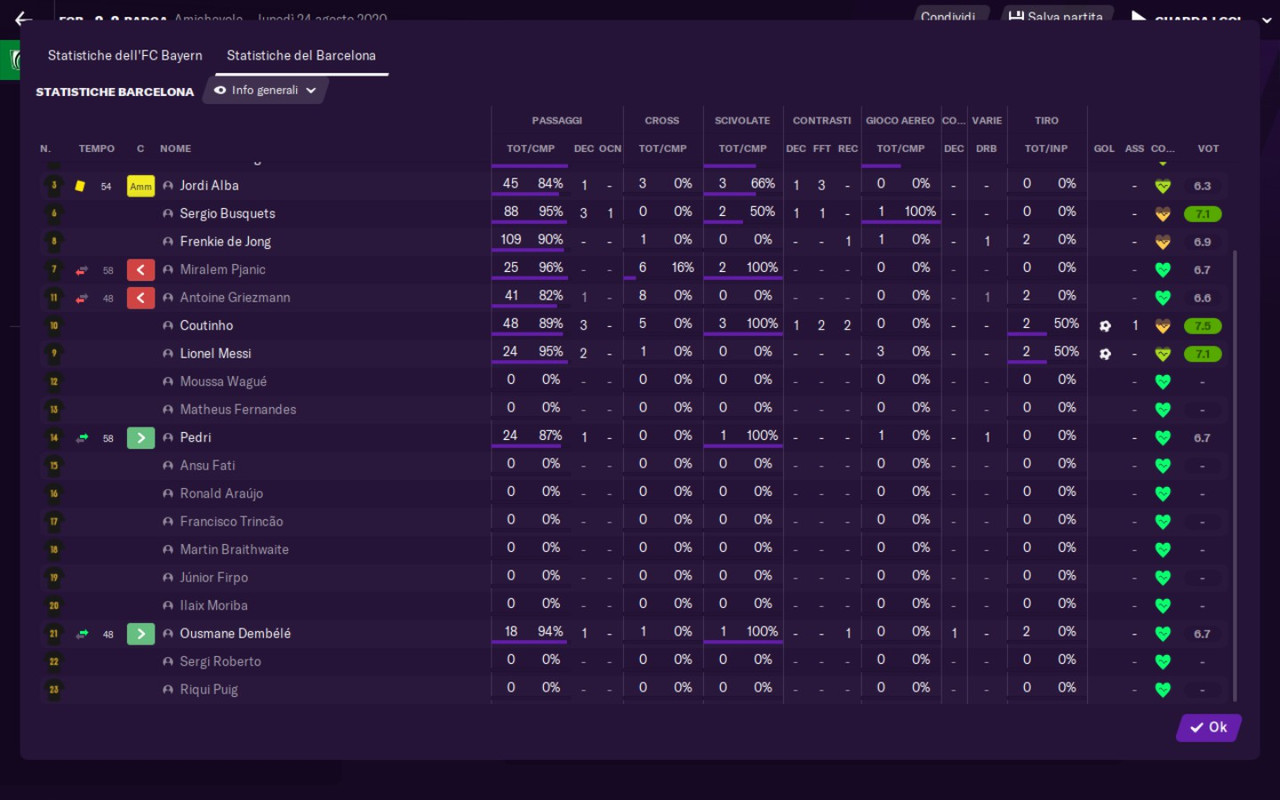Open the Info generali view dropdown
The height and width of the screenshot is (800, 1280).
click(266, 90)
